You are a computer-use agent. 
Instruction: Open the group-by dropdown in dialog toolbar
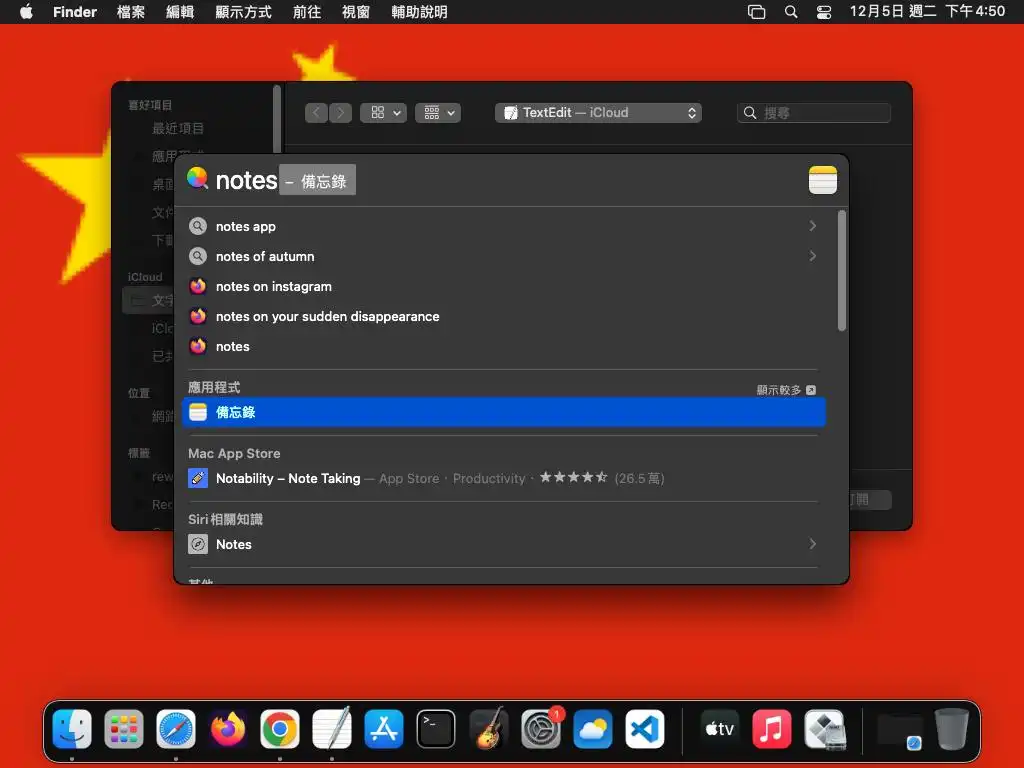point(438,113)
